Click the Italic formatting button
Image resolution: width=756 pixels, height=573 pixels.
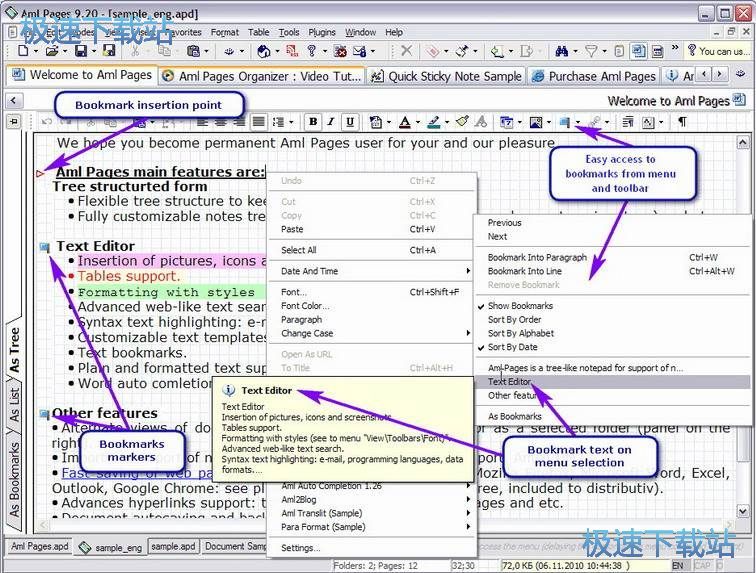pos(331,122)
